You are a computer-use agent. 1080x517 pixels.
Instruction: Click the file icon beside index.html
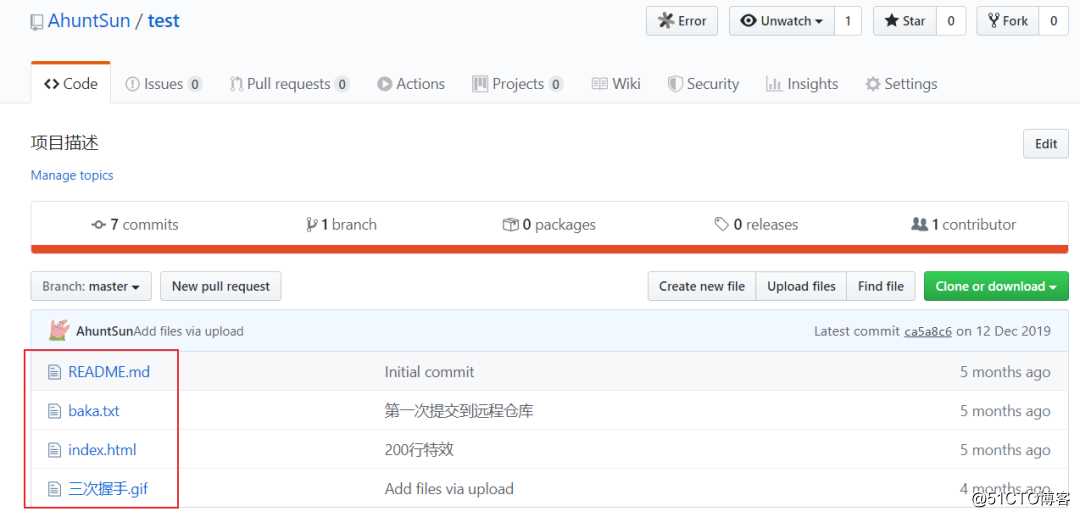coord(54,451)
